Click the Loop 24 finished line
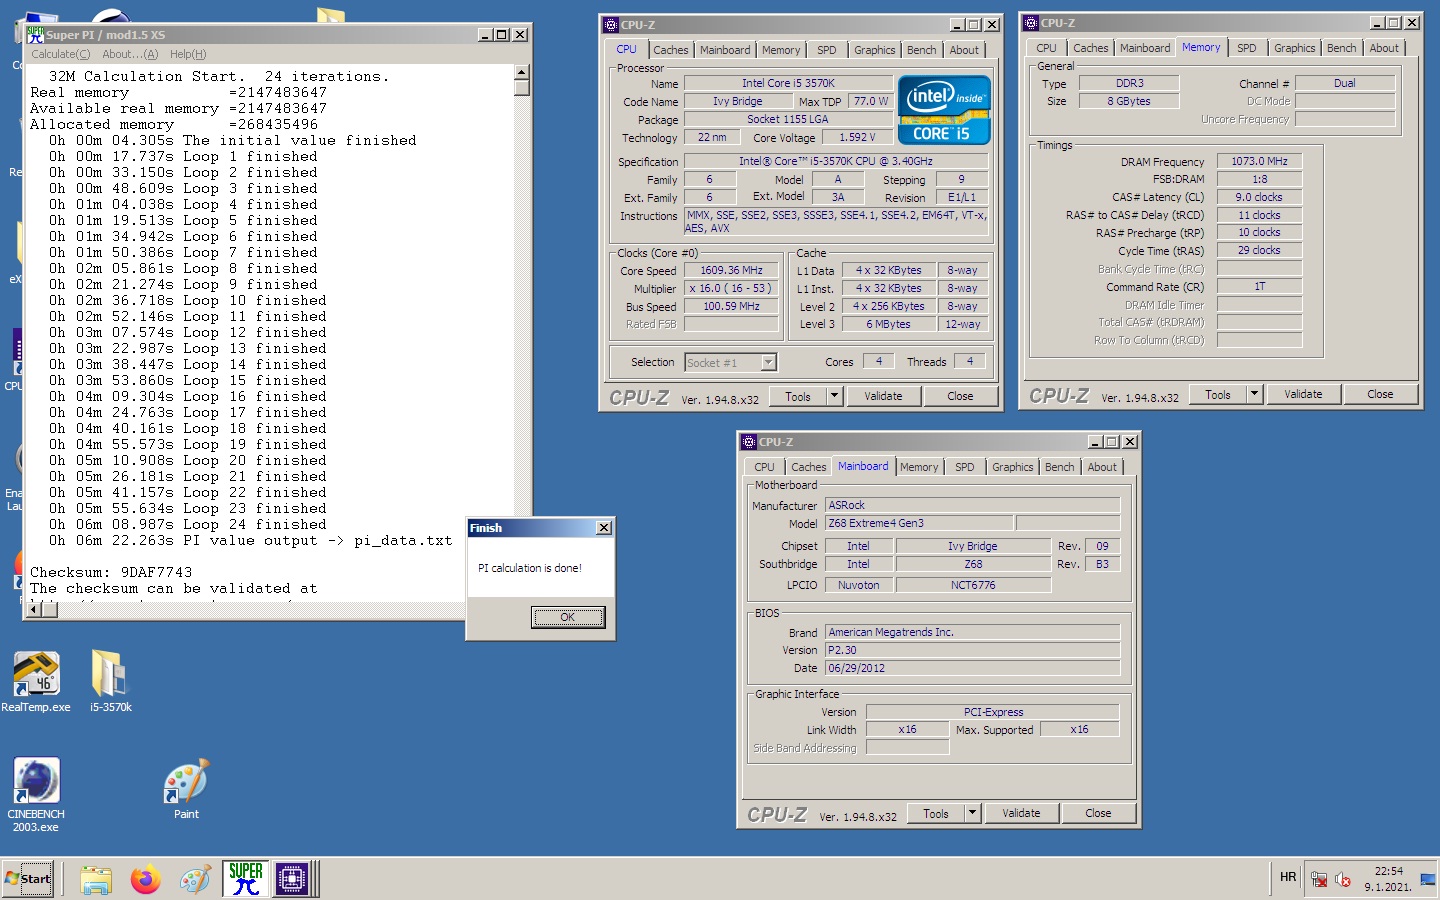The height and width of the screenshot is (900, 1440). click(188, 524)
